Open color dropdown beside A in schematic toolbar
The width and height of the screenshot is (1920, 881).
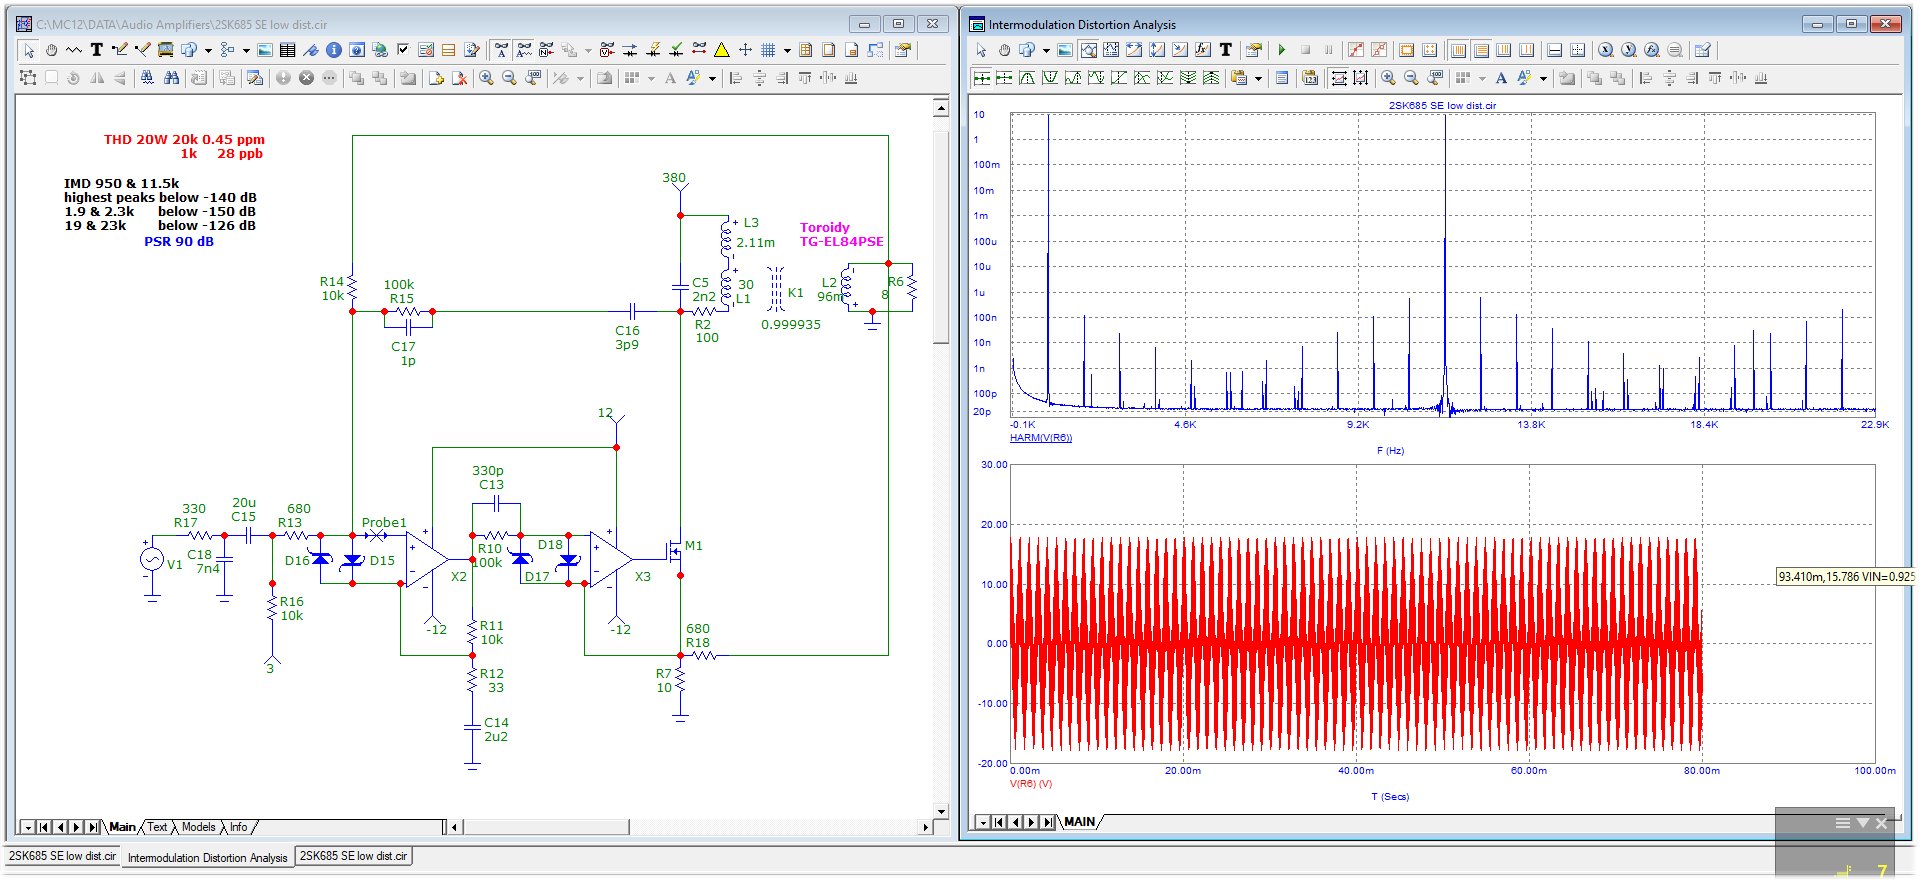[712, 78]
